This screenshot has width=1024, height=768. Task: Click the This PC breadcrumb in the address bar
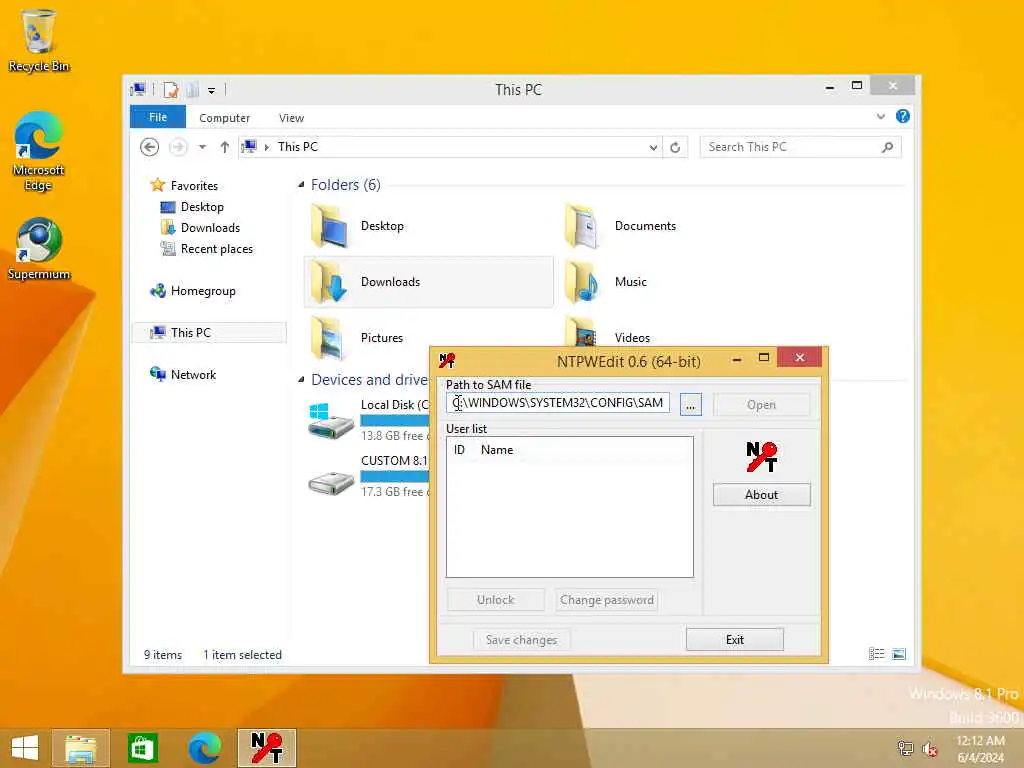click(x=298, y=147)
